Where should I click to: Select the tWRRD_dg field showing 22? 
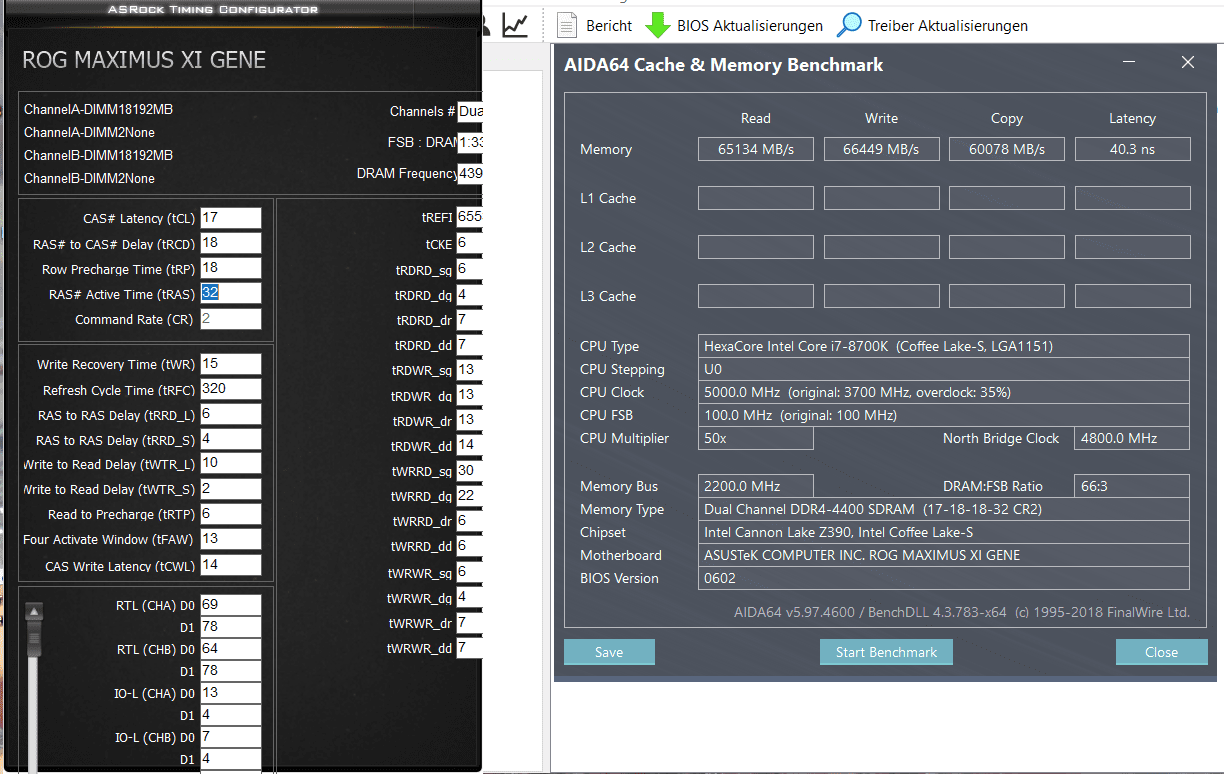[469, 496]
